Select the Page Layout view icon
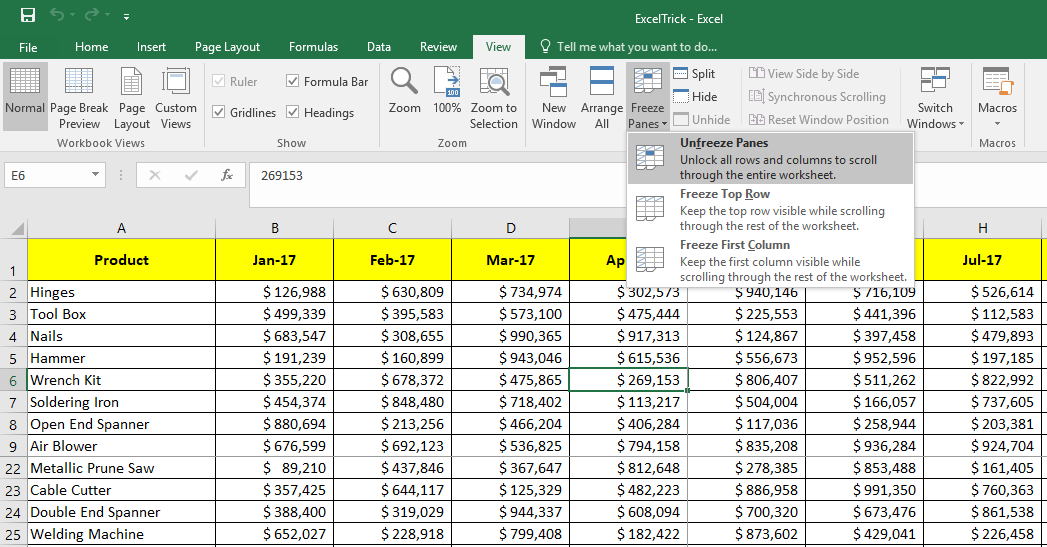The height and width of the screenshot is (547, 1047). (x=132, y=97)
